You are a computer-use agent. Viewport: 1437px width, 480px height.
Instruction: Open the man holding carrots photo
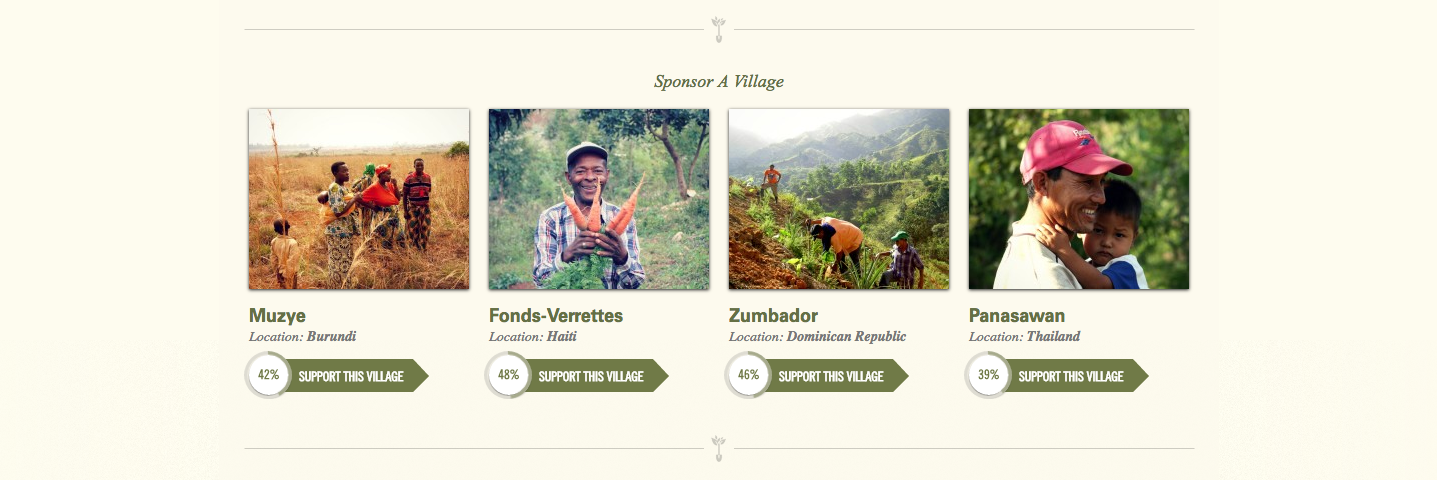(599, 199)
